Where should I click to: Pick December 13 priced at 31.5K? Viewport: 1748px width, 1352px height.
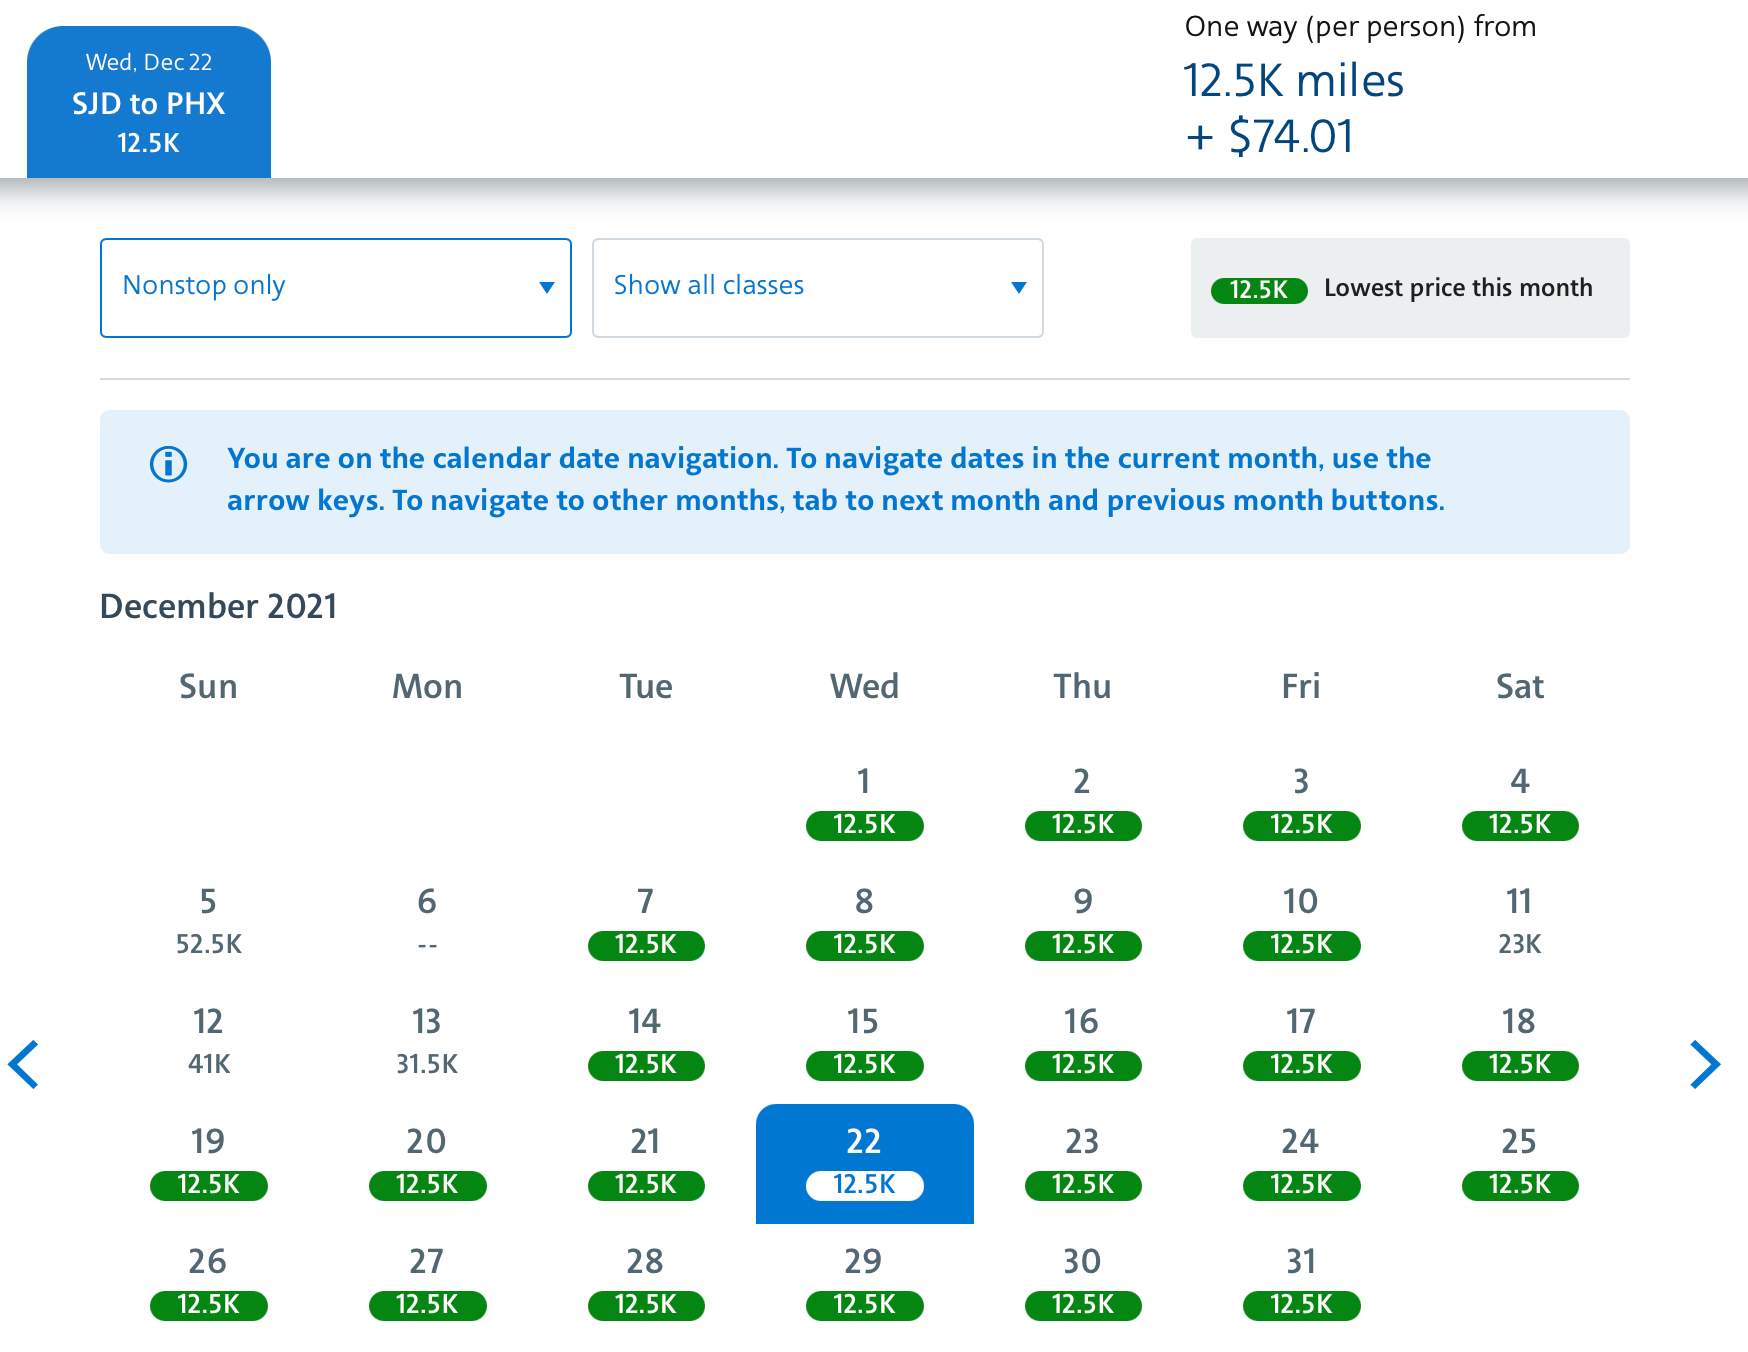click(427, 1042)
